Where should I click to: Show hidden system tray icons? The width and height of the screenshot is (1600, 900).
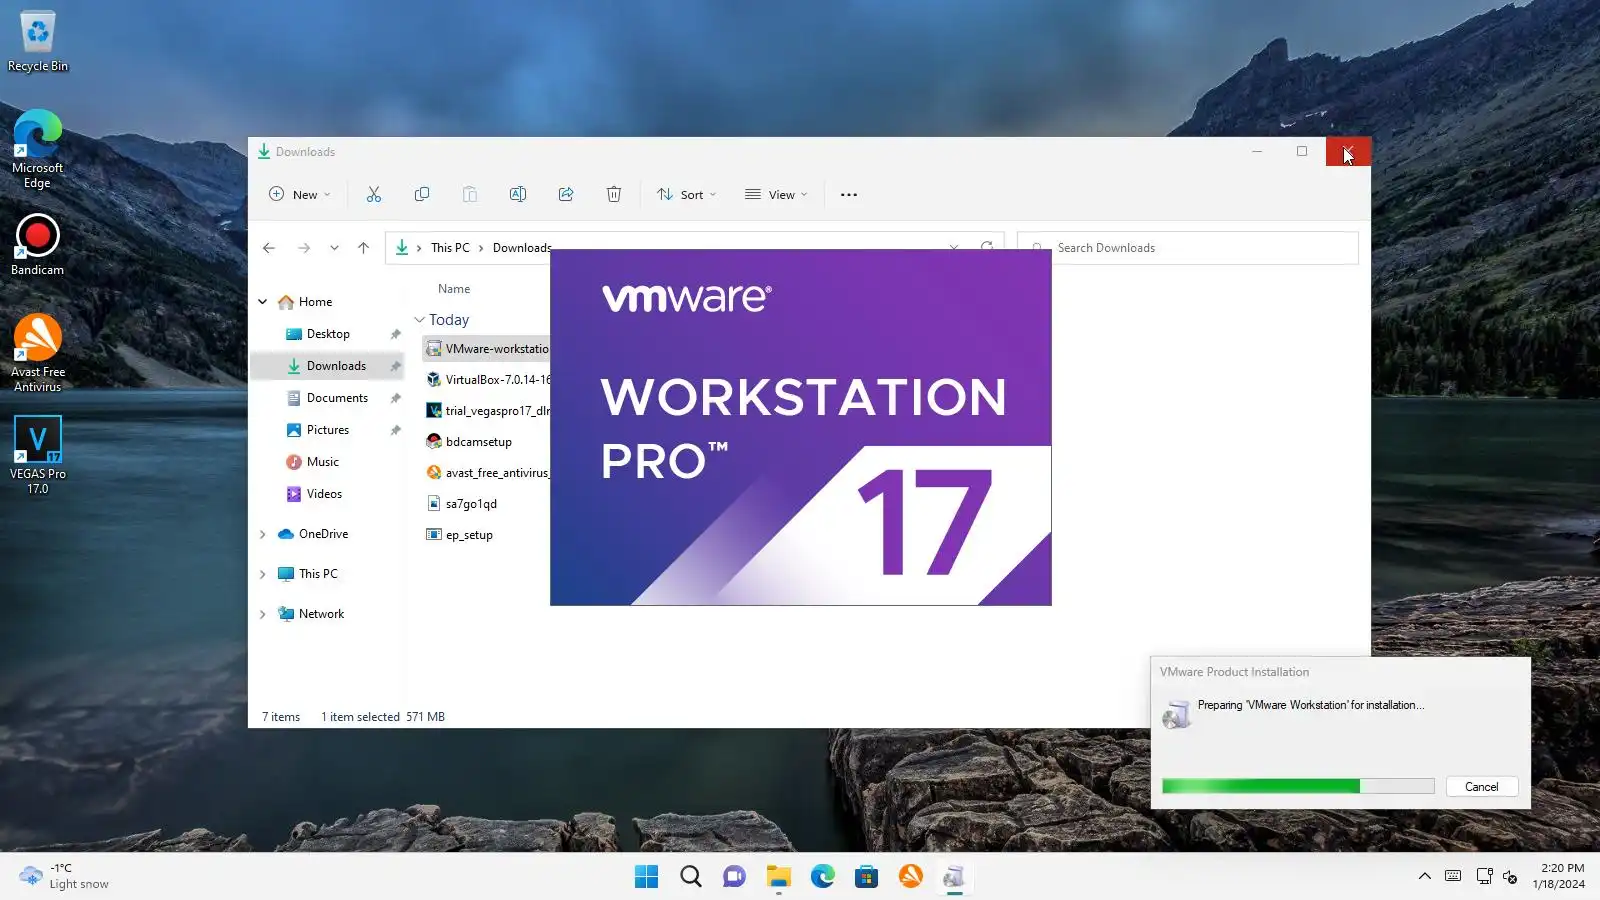click(x=1425, y=877)
